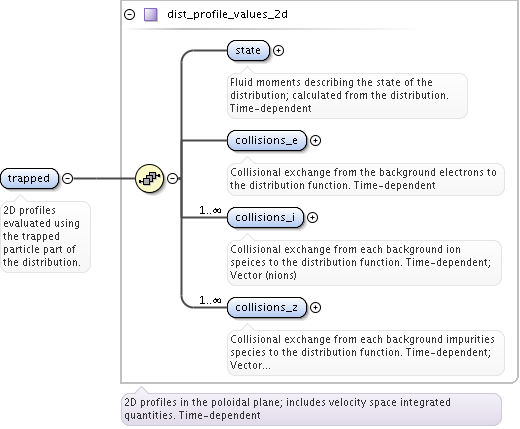Image resolution: width=520 pixels, height=429 pixels.
Task: Expand the collisions_e node
Action: click(315, 140)
